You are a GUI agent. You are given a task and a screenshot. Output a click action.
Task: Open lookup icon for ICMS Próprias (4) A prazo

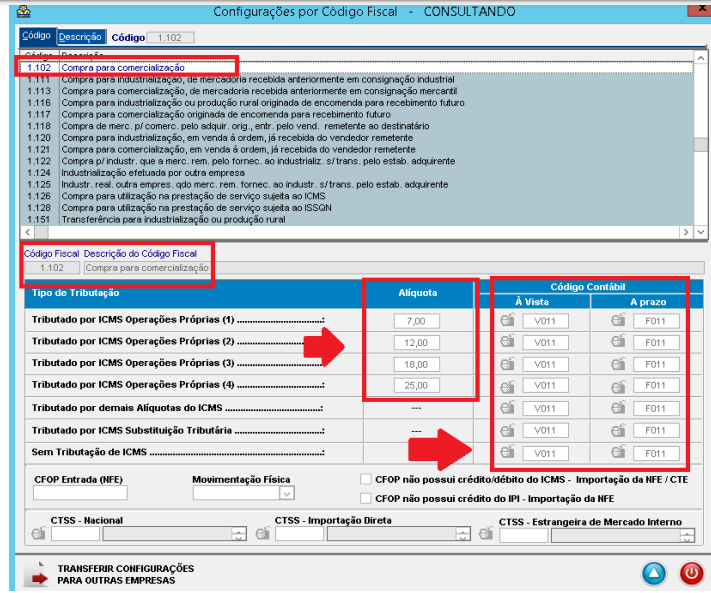click(x=618, y=386)
